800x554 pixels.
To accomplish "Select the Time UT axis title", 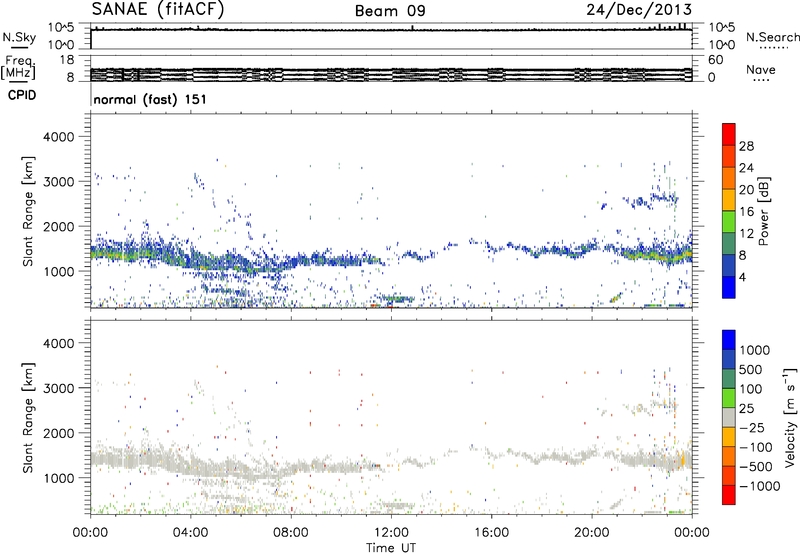I will tap(391, 548).
